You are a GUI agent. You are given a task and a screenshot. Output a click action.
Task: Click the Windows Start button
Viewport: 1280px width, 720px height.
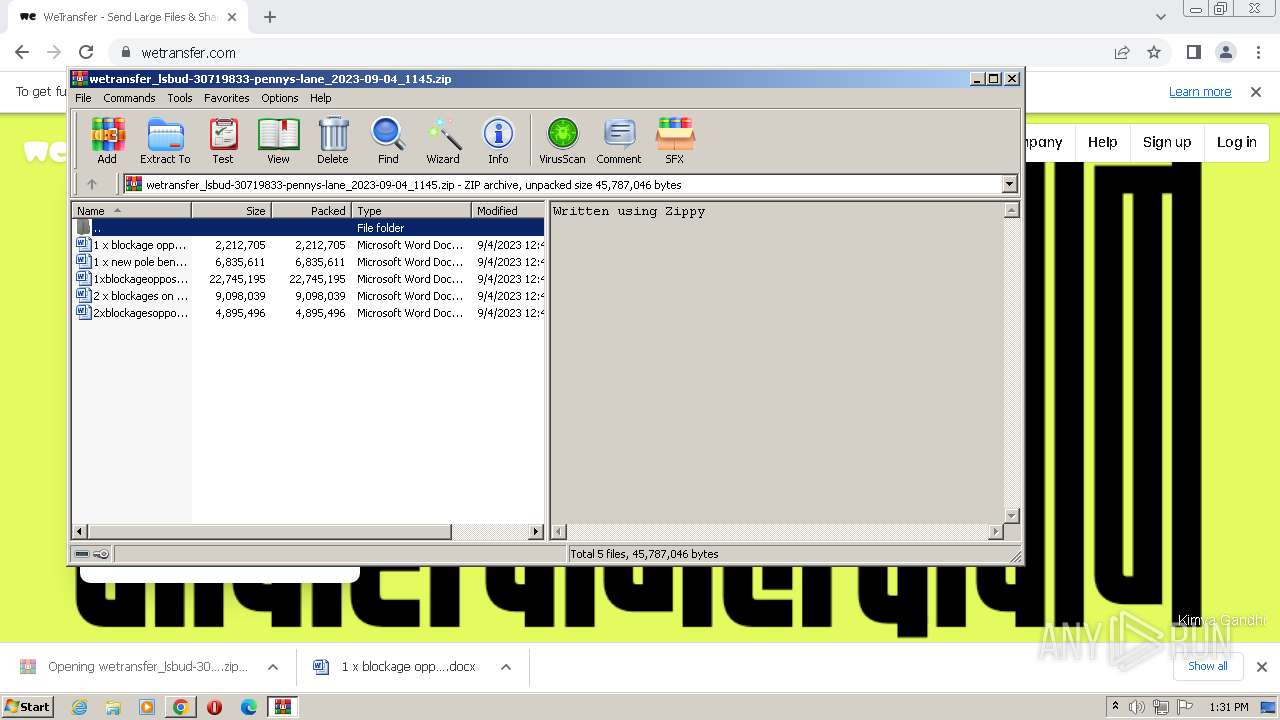pos(28,707)
